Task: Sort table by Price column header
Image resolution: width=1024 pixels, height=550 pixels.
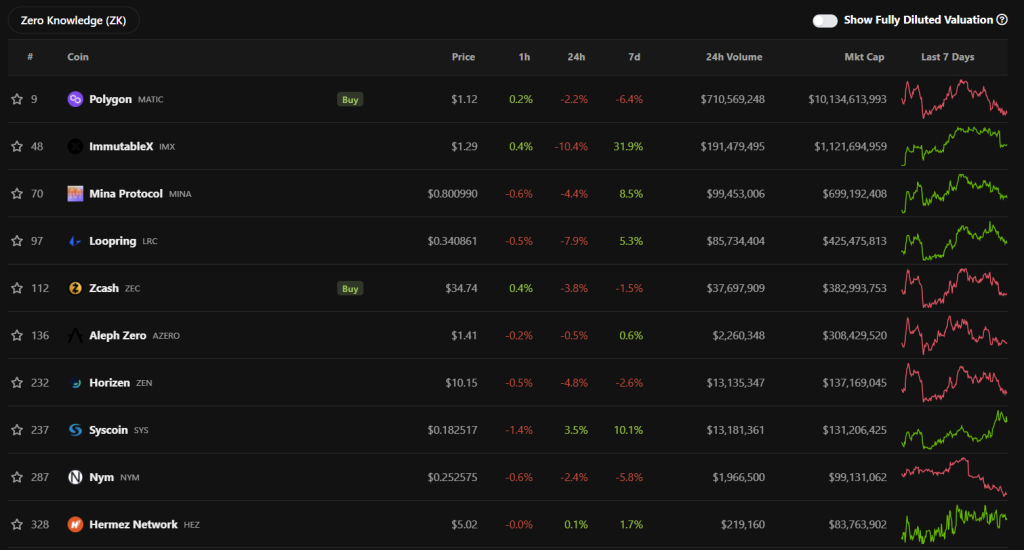Action: [x=463, y=57]
